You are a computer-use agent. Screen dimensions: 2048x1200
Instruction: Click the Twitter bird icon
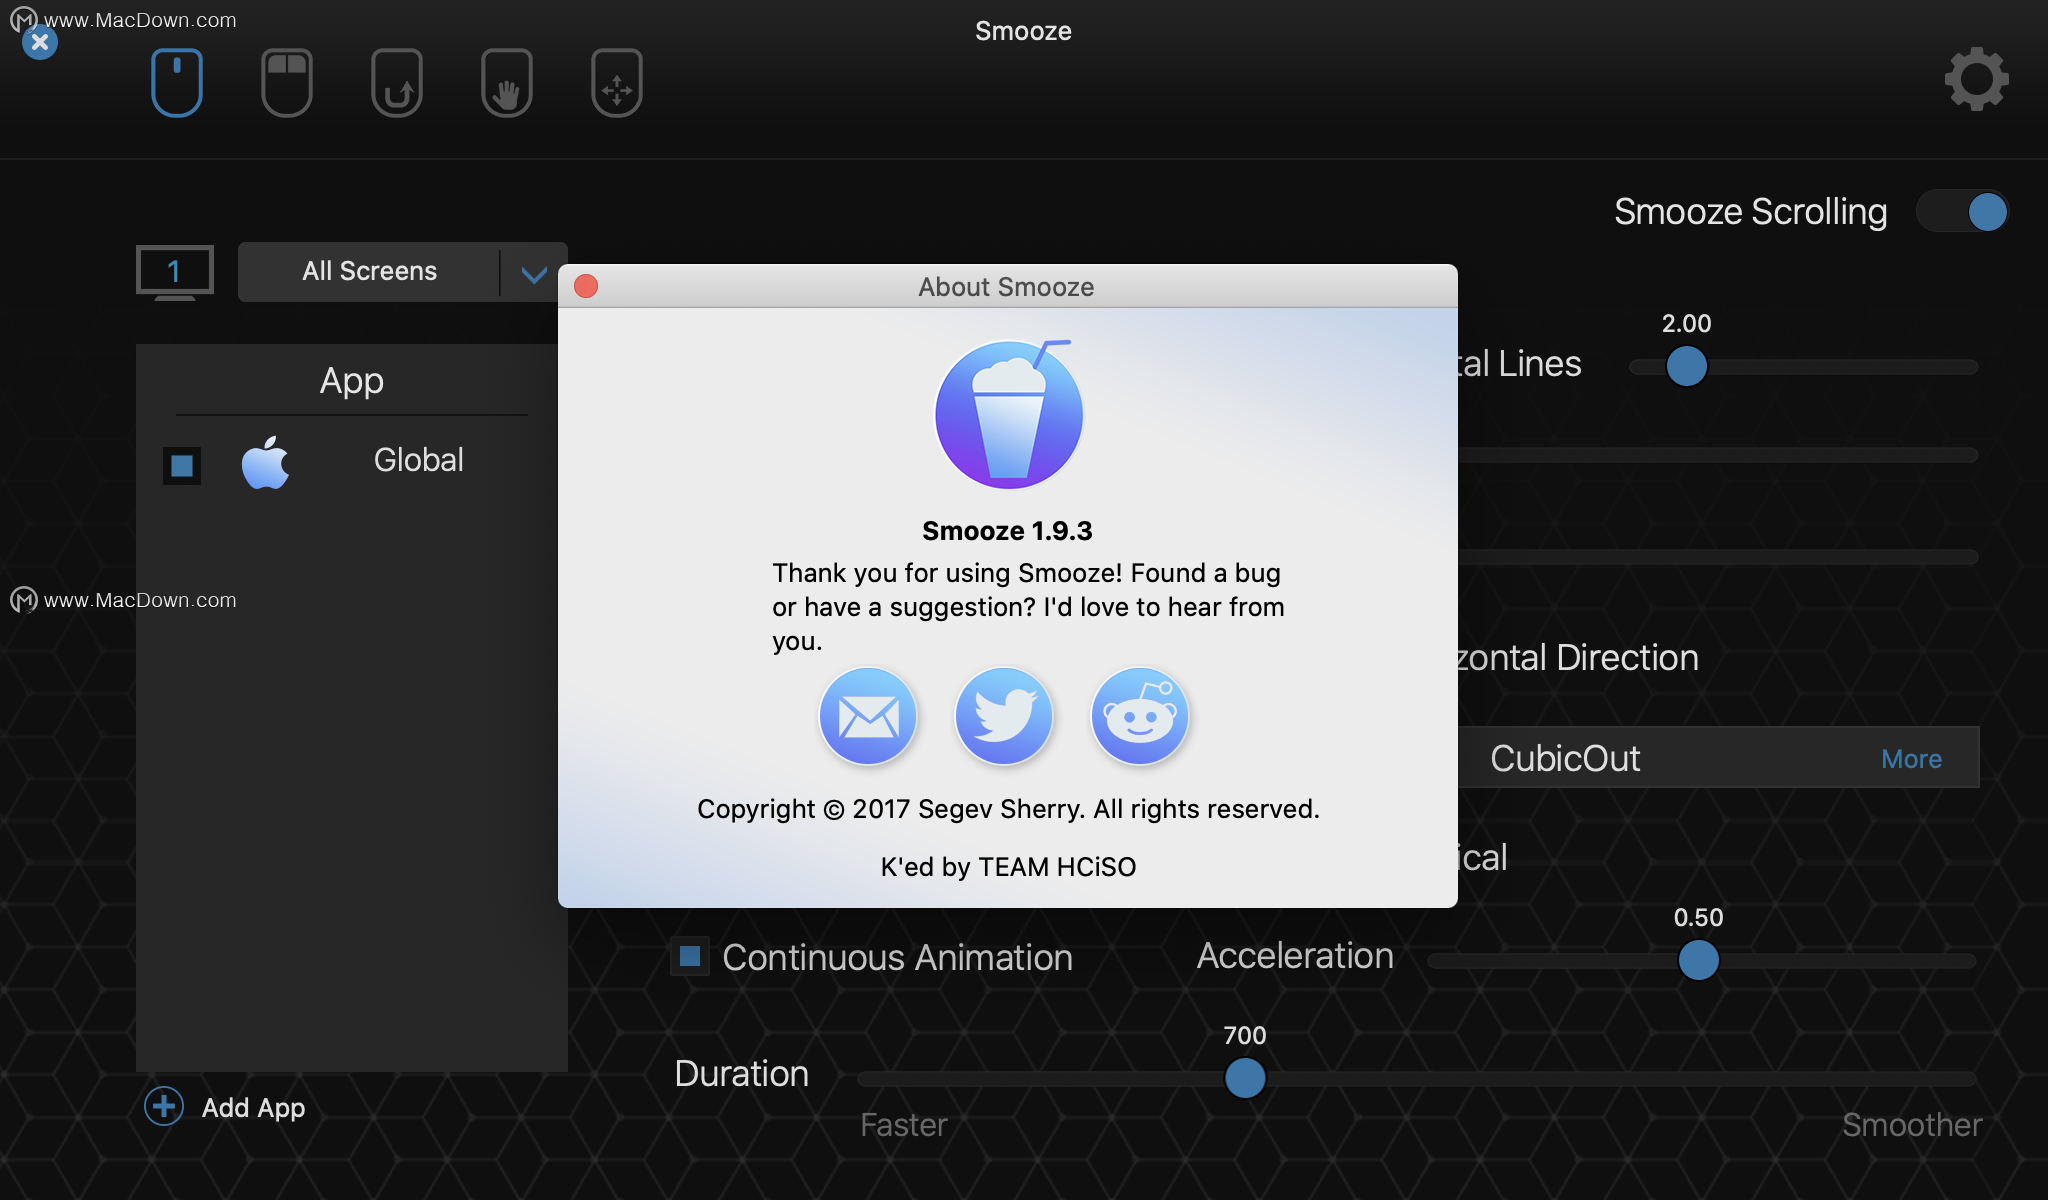coord(1004,716)
